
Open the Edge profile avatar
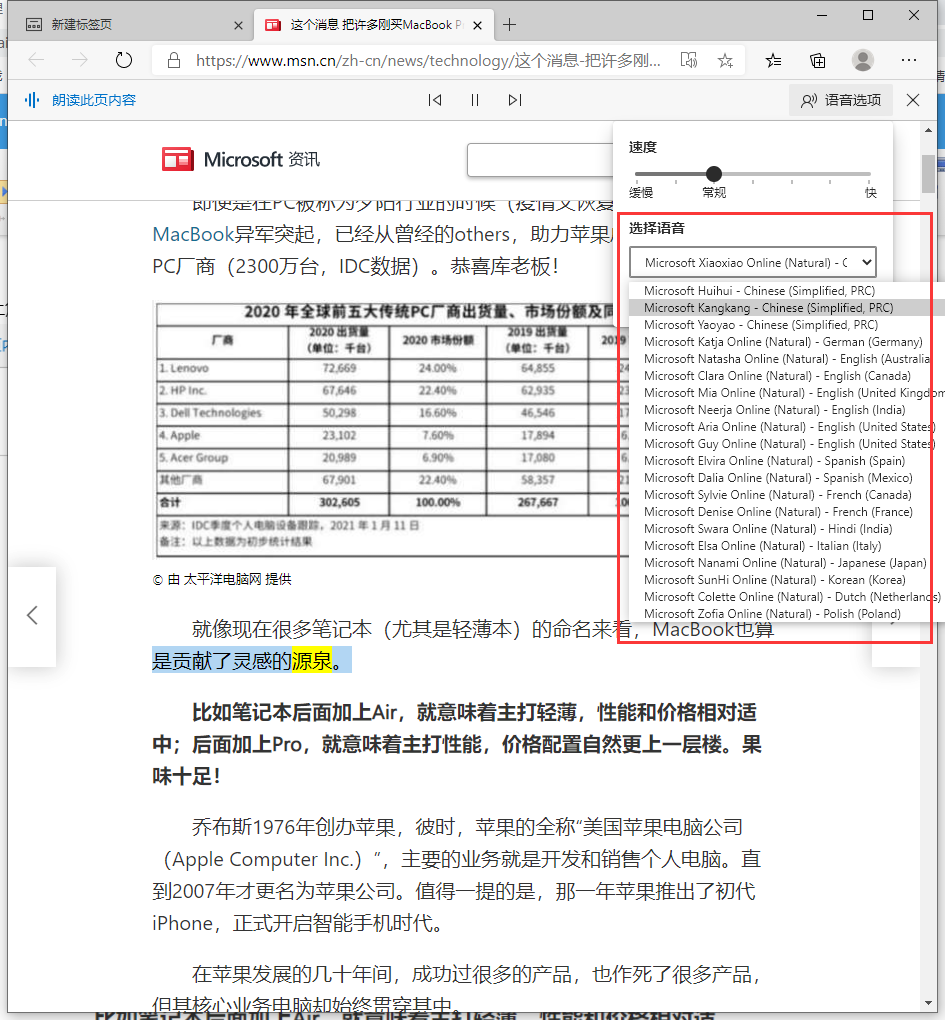tap(862, 60)
